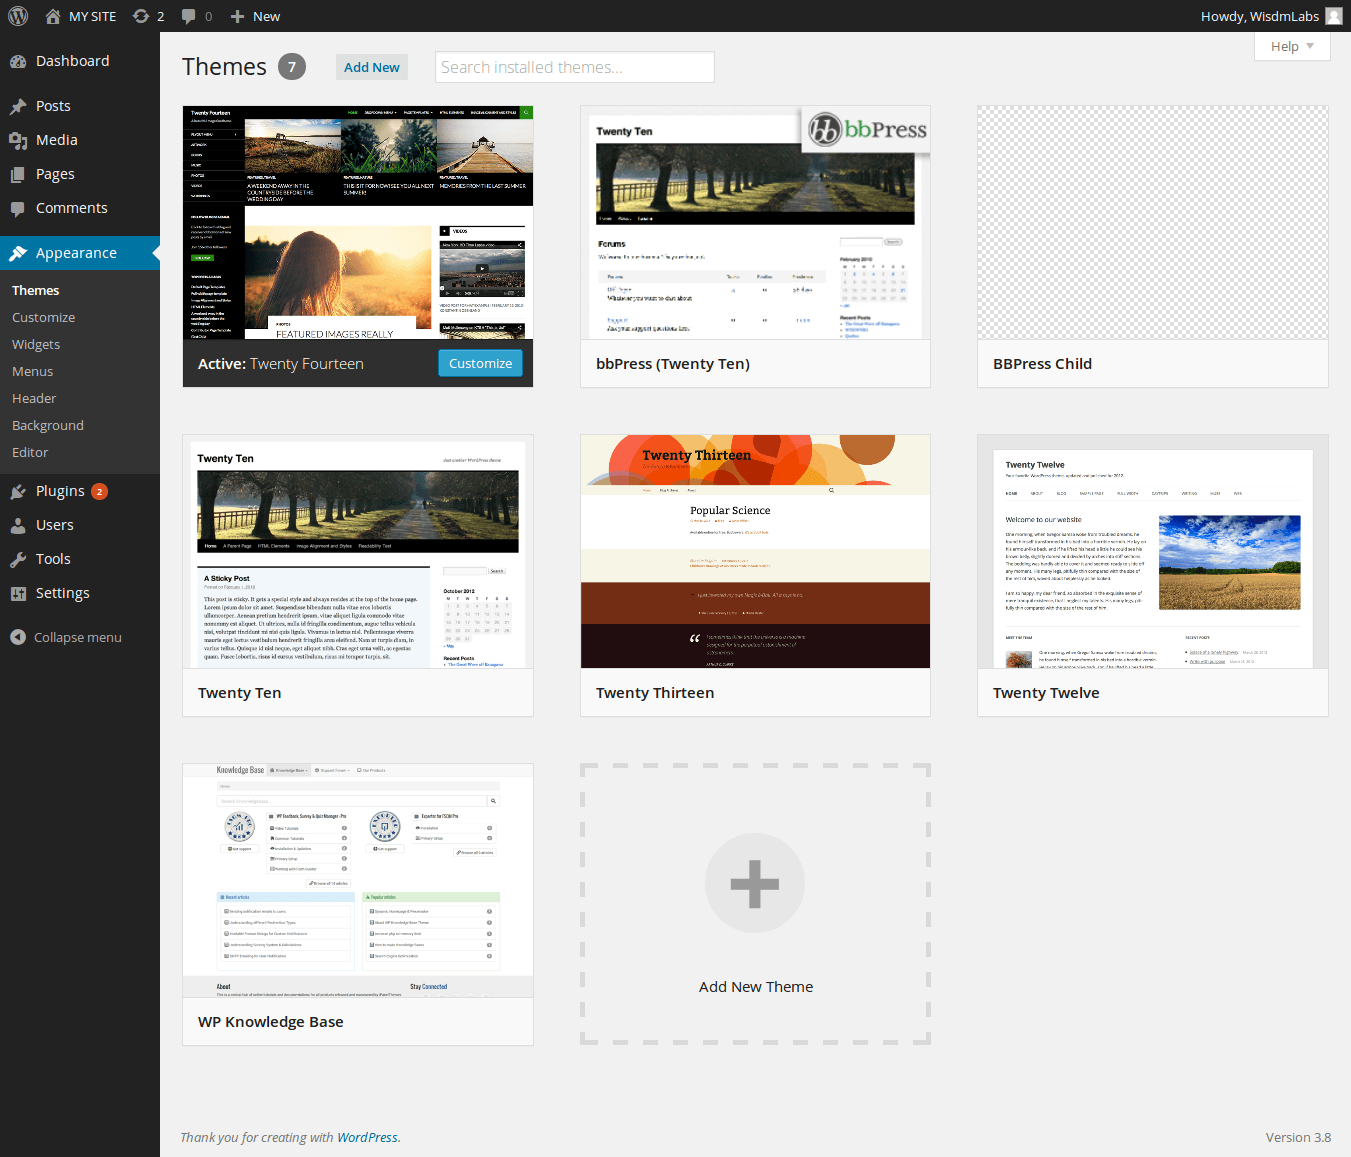Screen dimensions: 1351x1157
Task: Select the Twenty Fourteen theme screenshot
Action: pyautogui.click(x=358, y=223)
